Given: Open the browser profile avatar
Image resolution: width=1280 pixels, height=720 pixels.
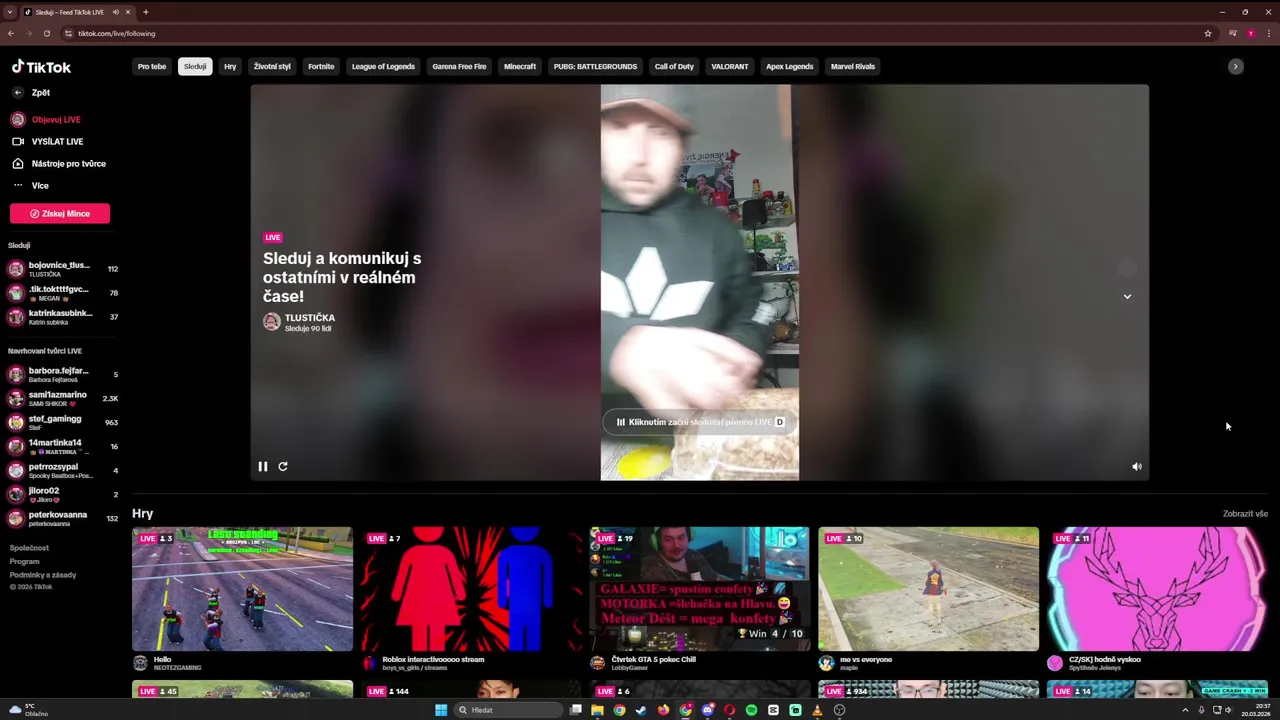Looking at the screenshot, I should [x=1250, y=33].
